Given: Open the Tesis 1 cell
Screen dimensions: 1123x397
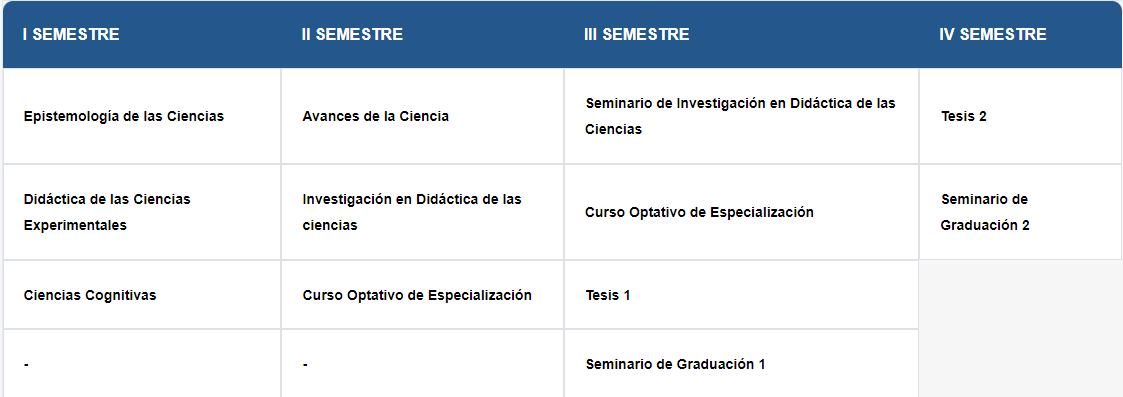Looking at the screenshot, I should 607,295.
